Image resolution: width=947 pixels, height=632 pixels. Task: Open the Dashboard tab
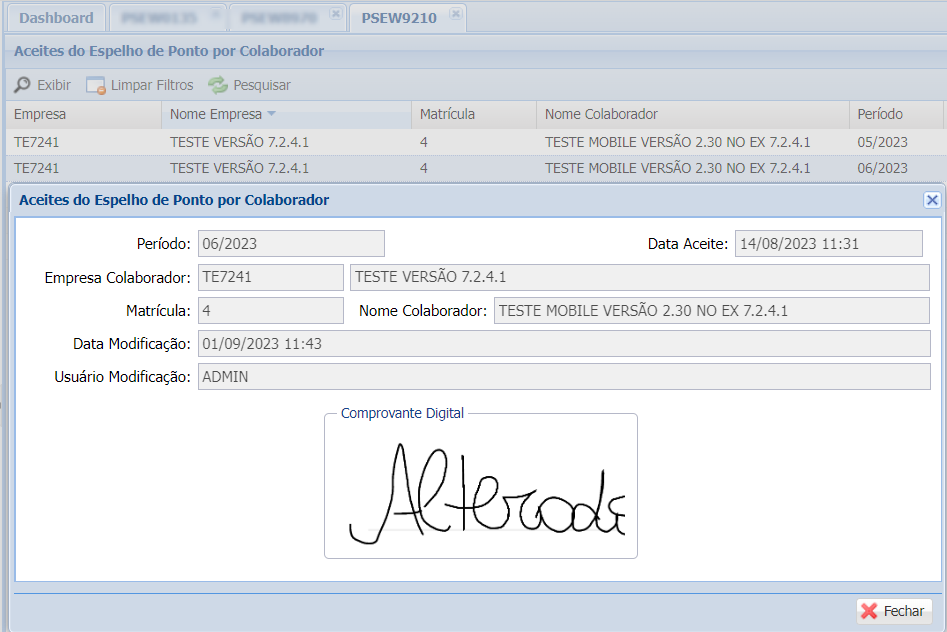(x=56, y=18)
